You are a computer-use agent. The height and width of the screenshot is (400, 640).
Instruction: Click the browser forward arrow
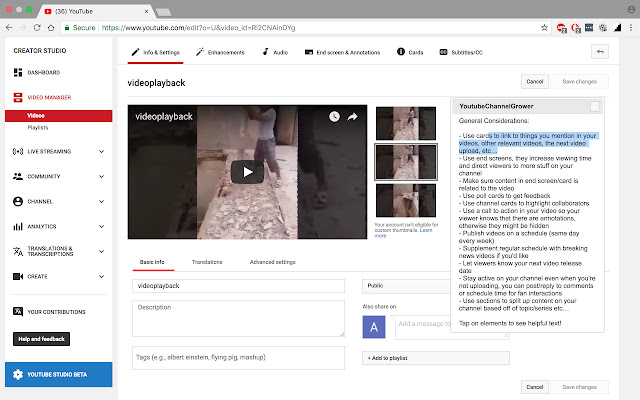pos(23,28)
